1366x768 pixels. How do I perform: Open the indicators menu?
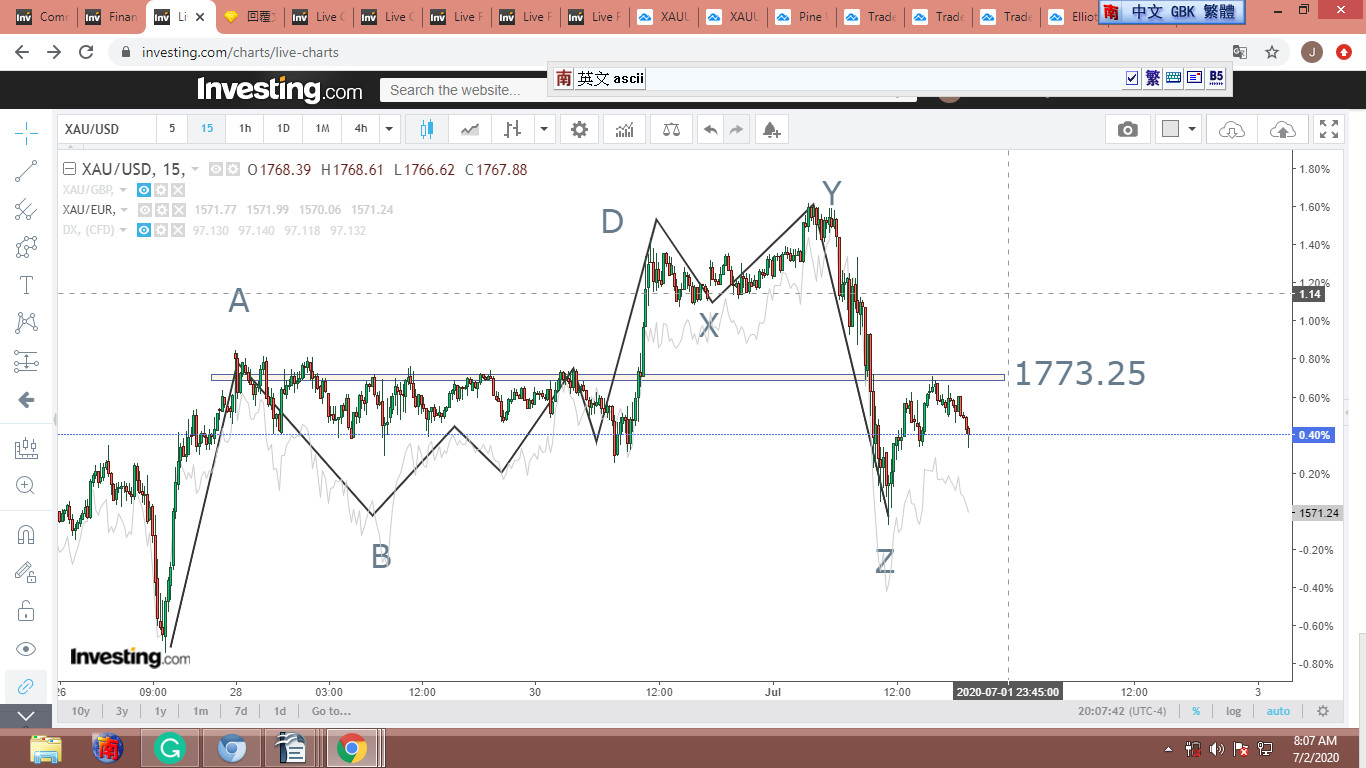[625, 129]
